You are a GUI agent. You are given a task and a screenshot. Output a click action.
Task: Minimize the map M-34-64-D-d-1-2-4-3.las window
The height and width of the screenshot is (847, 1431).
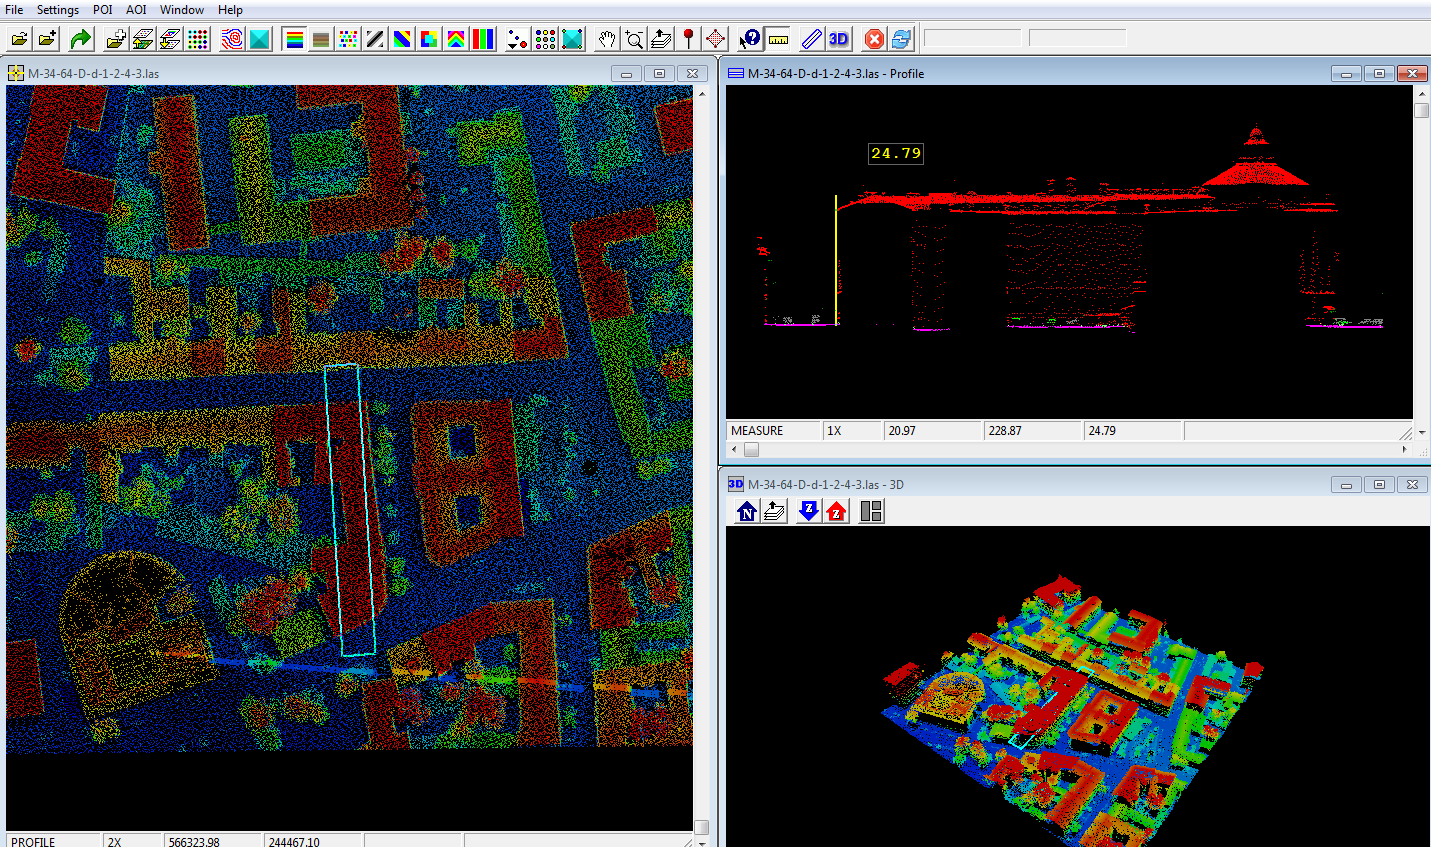coord(627,74)
